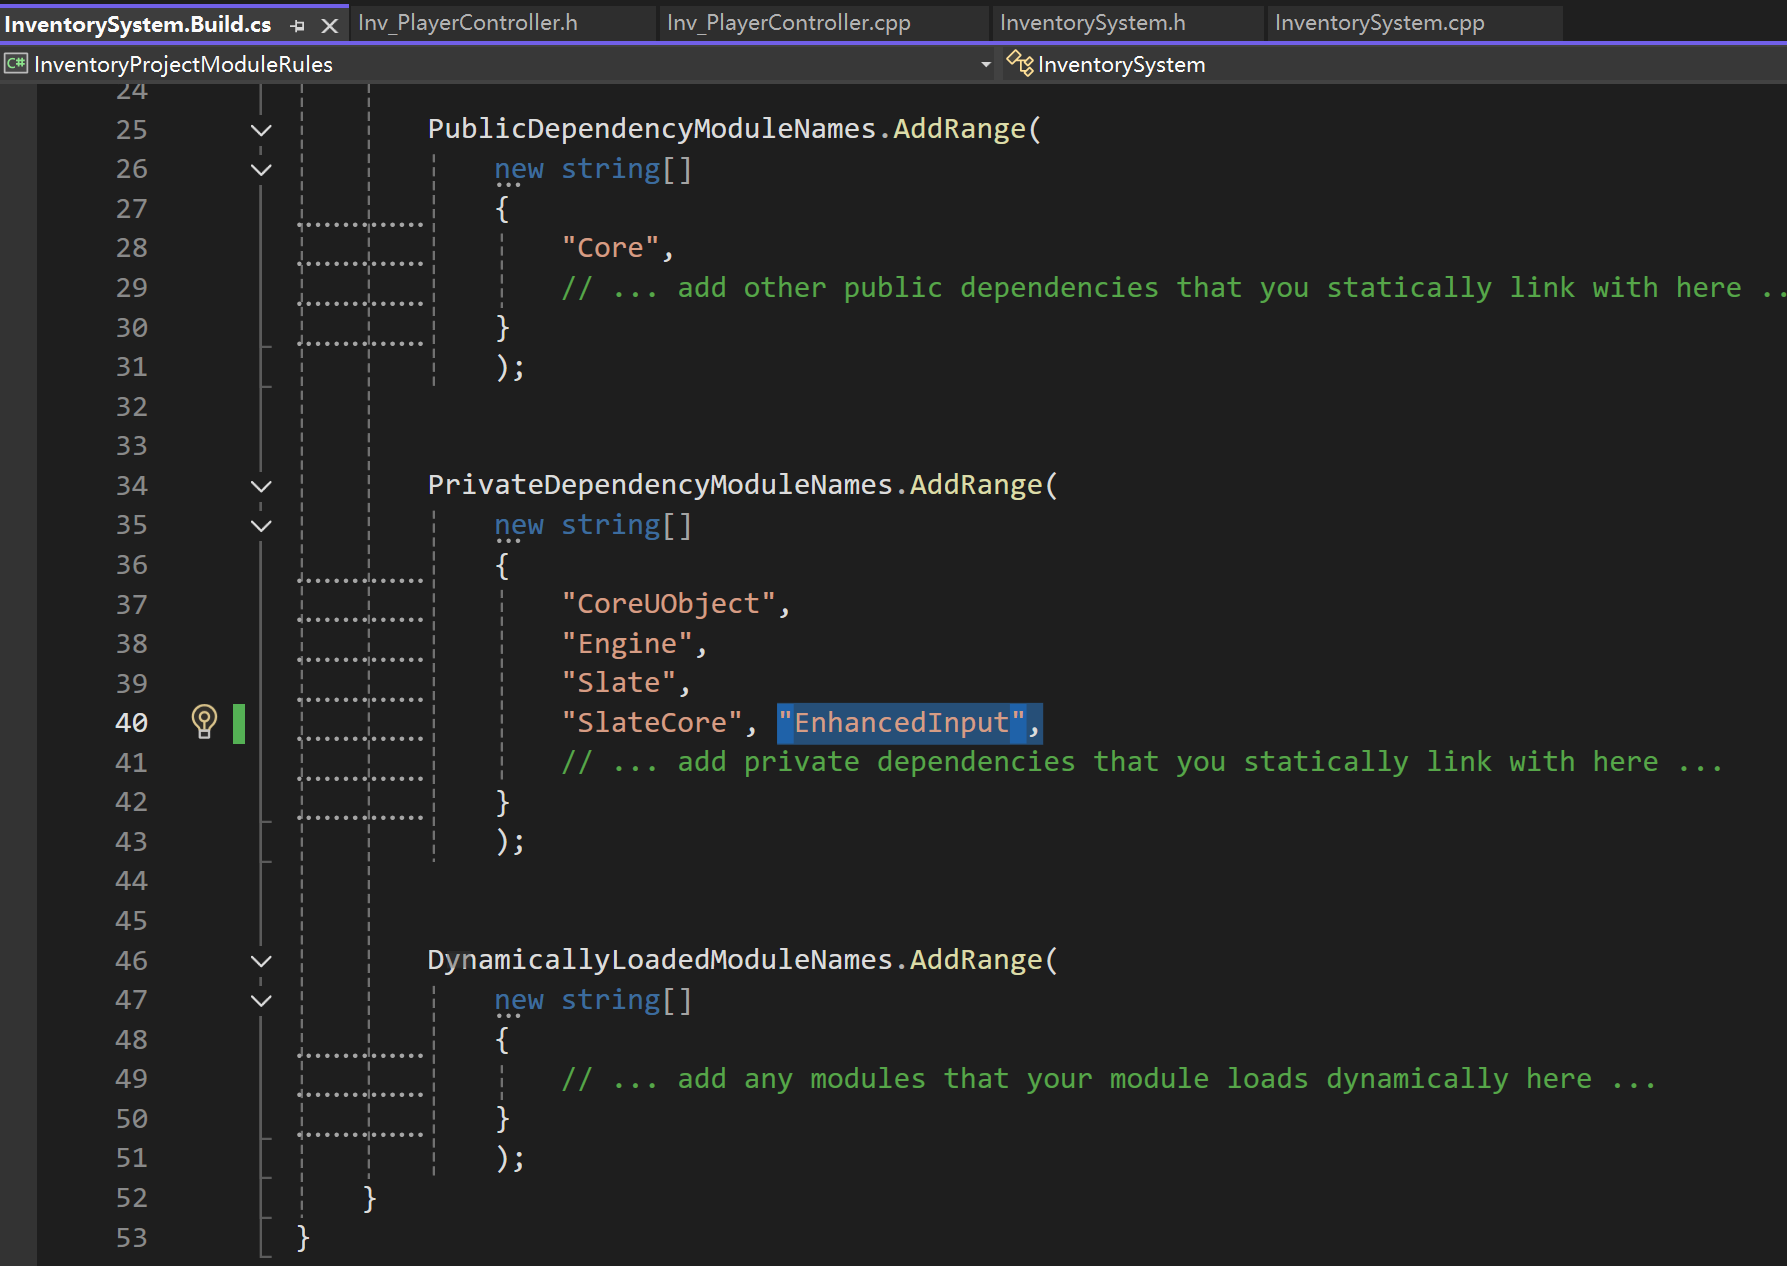The image size is (1787, 1266).
Task: Click "new string[]" on line 26
Action: (593, 169)
